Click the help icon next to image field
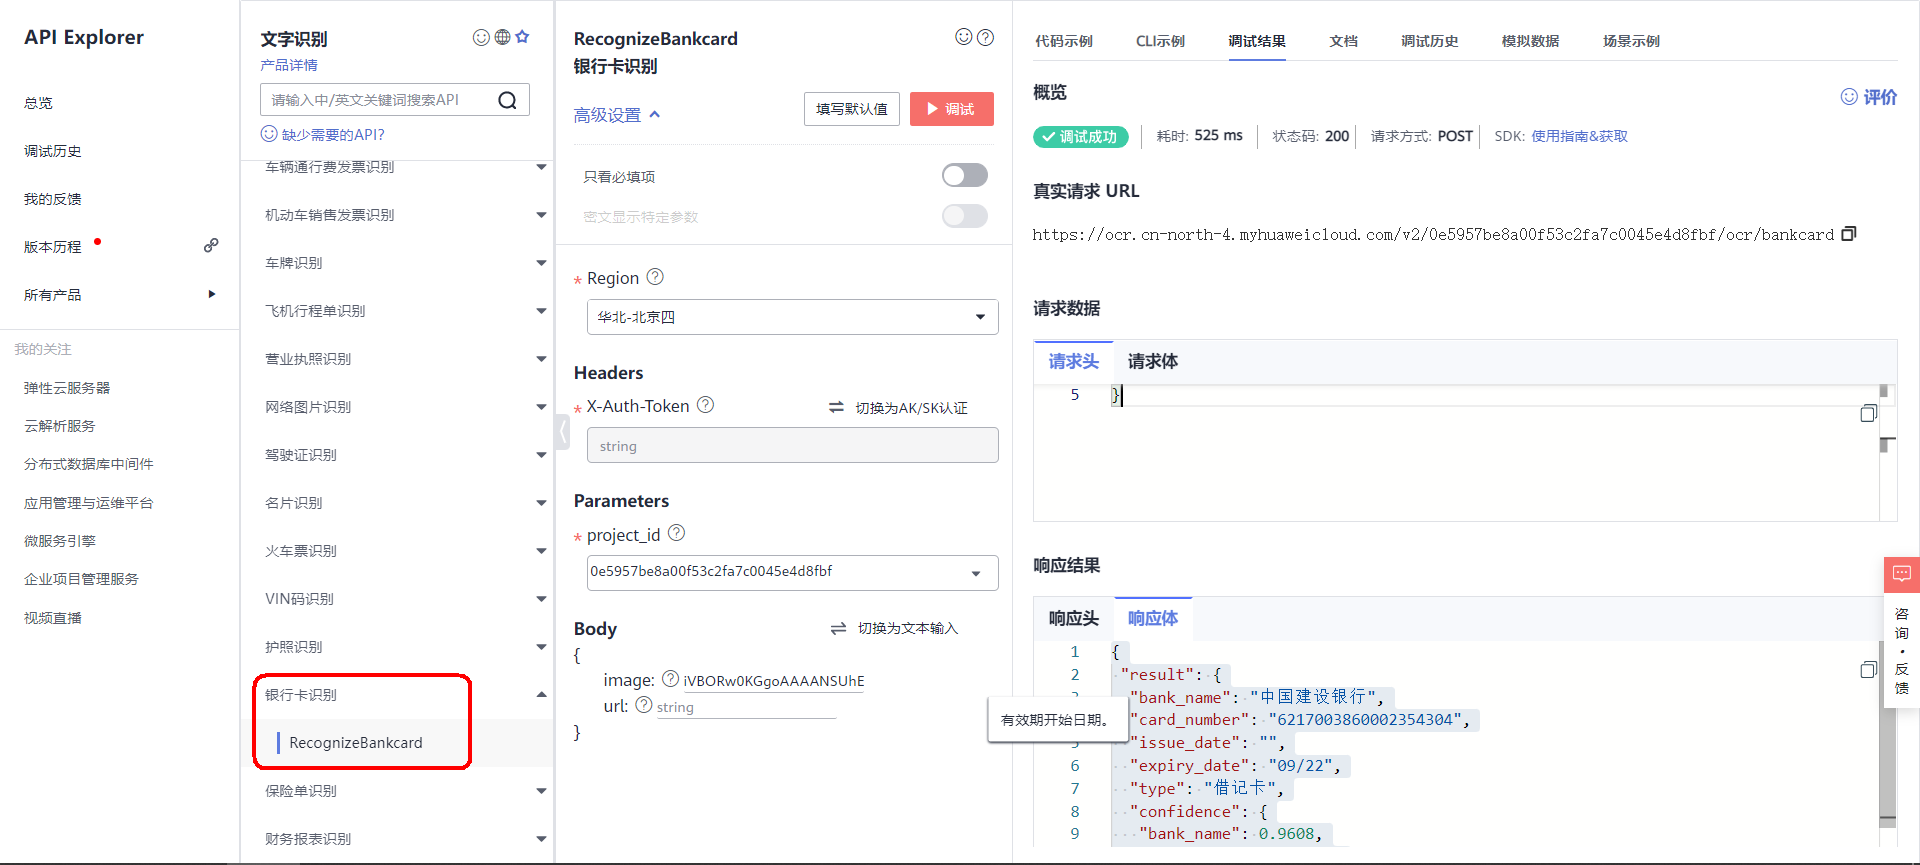This screenshot has width=1920, height=865. point(670,679)
